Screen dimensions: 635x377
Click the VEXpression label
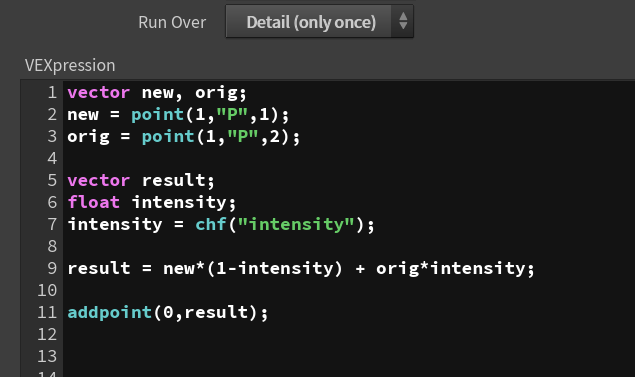[x=70, y=65]
